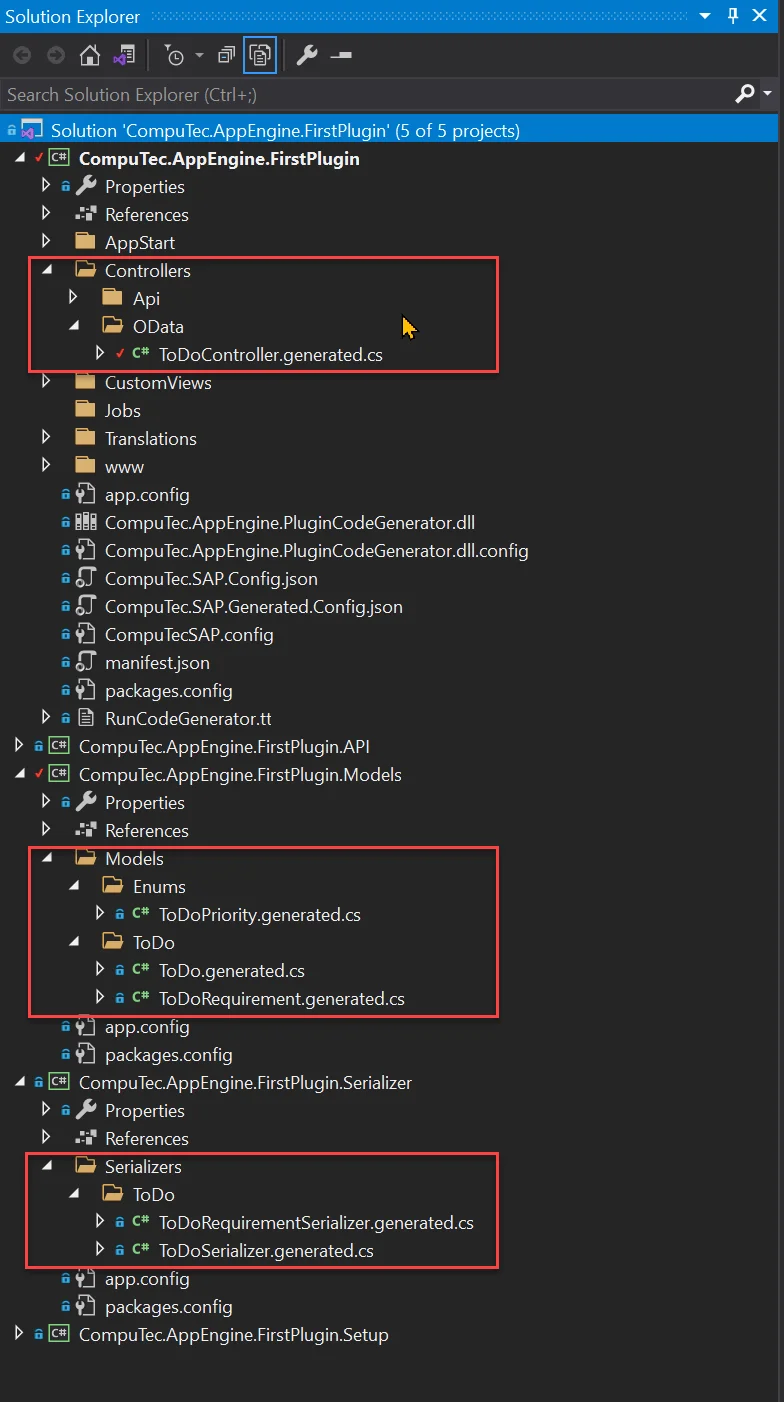
Task: Switch between solutions and folder views
Action: click(x=124, y=55)
